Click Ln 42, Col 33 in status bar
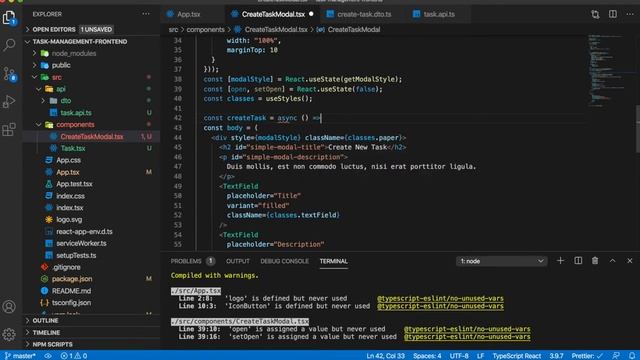This screenshot has width=640, height=360. [x=385, y=356]
